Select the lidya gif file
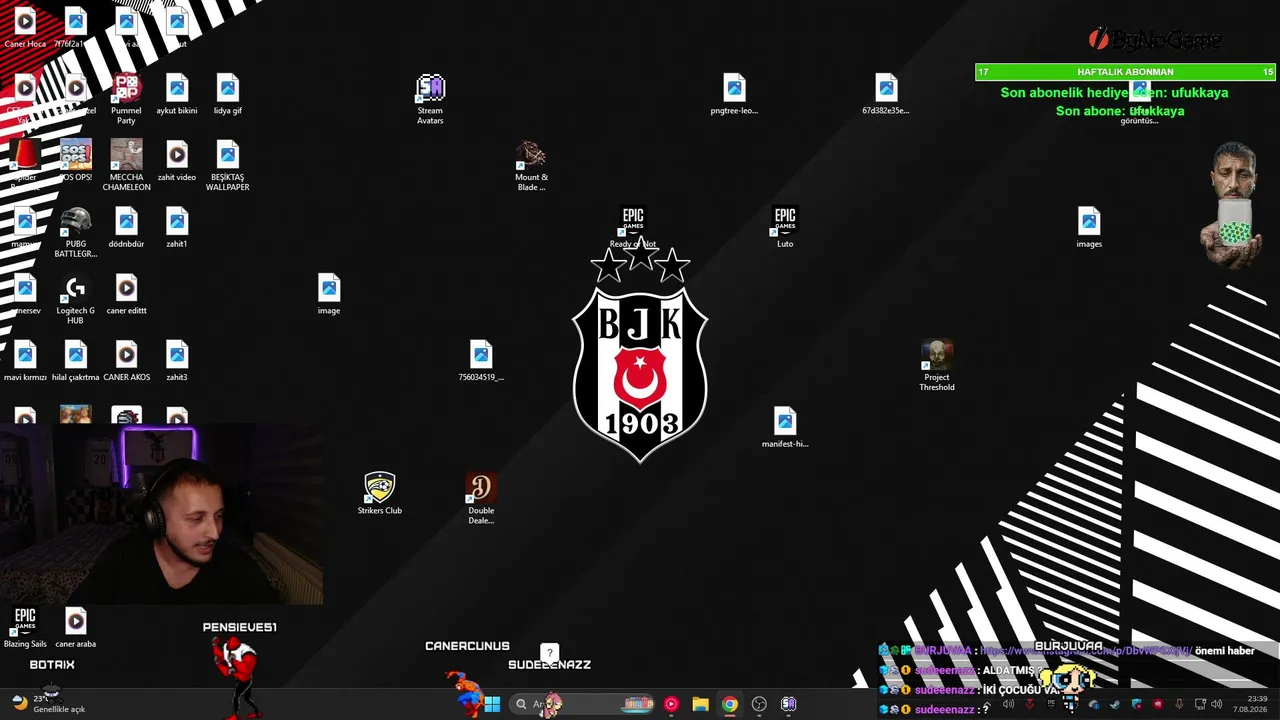The height and width of the screenshot is (720, 1280). [228, 95]
